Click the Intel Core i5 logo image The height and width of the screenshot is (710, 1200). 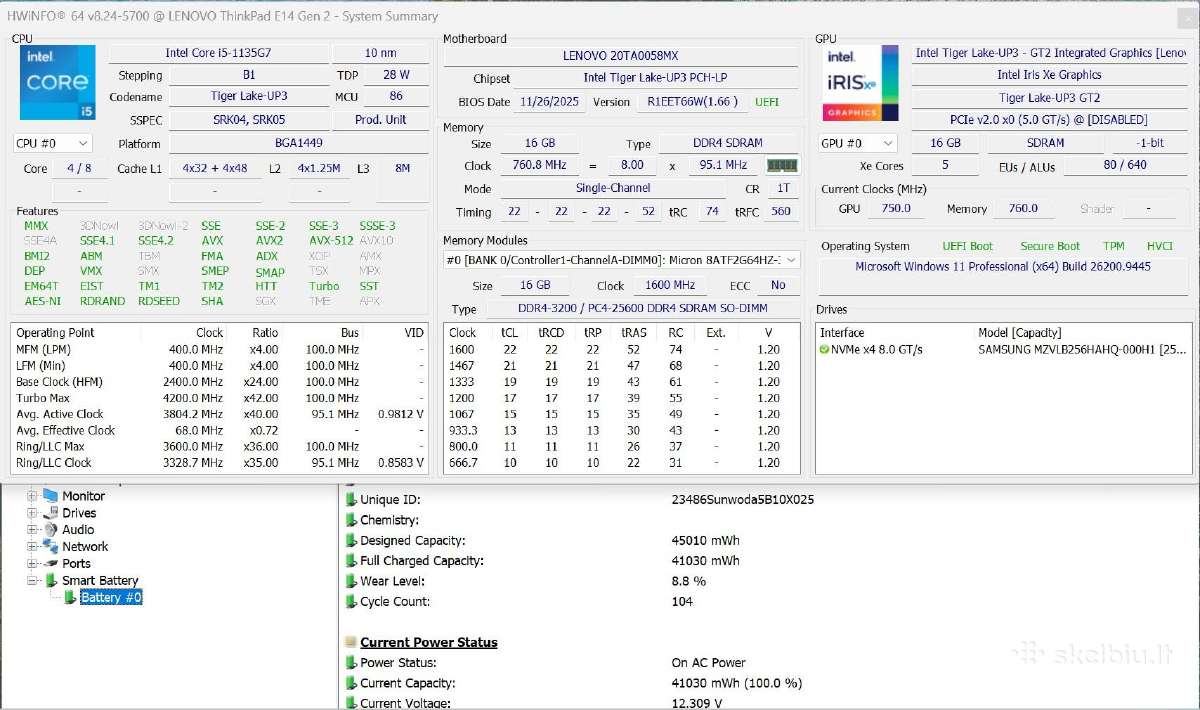click(58, 83)
